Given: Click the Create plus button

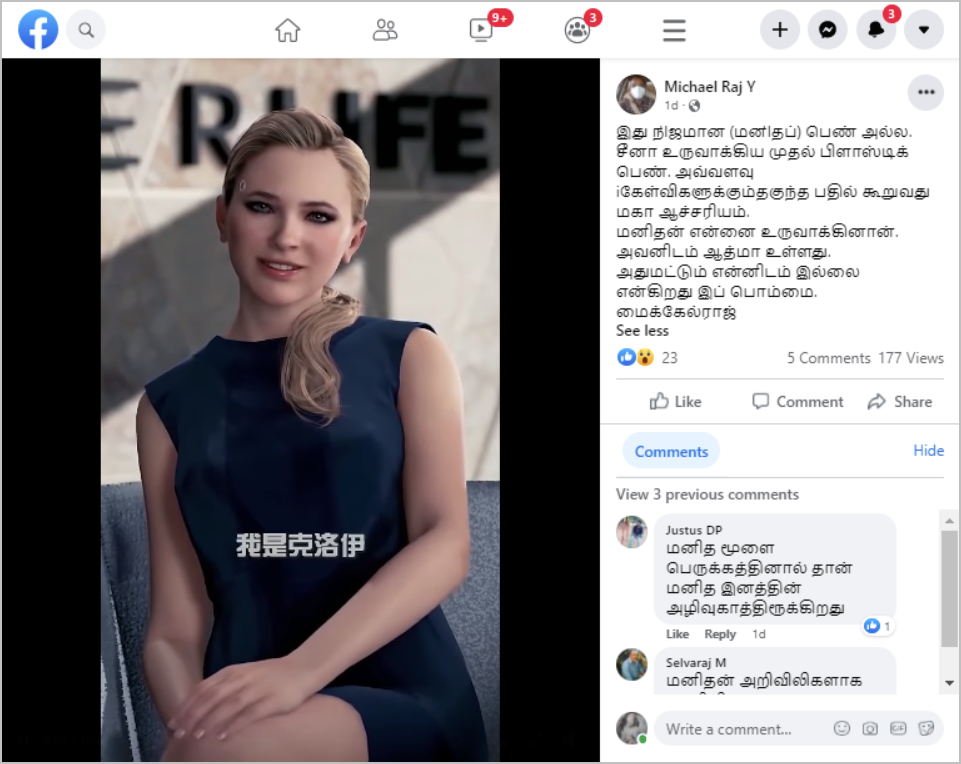Looking at the screenshot, I should [x=780, y=29].
